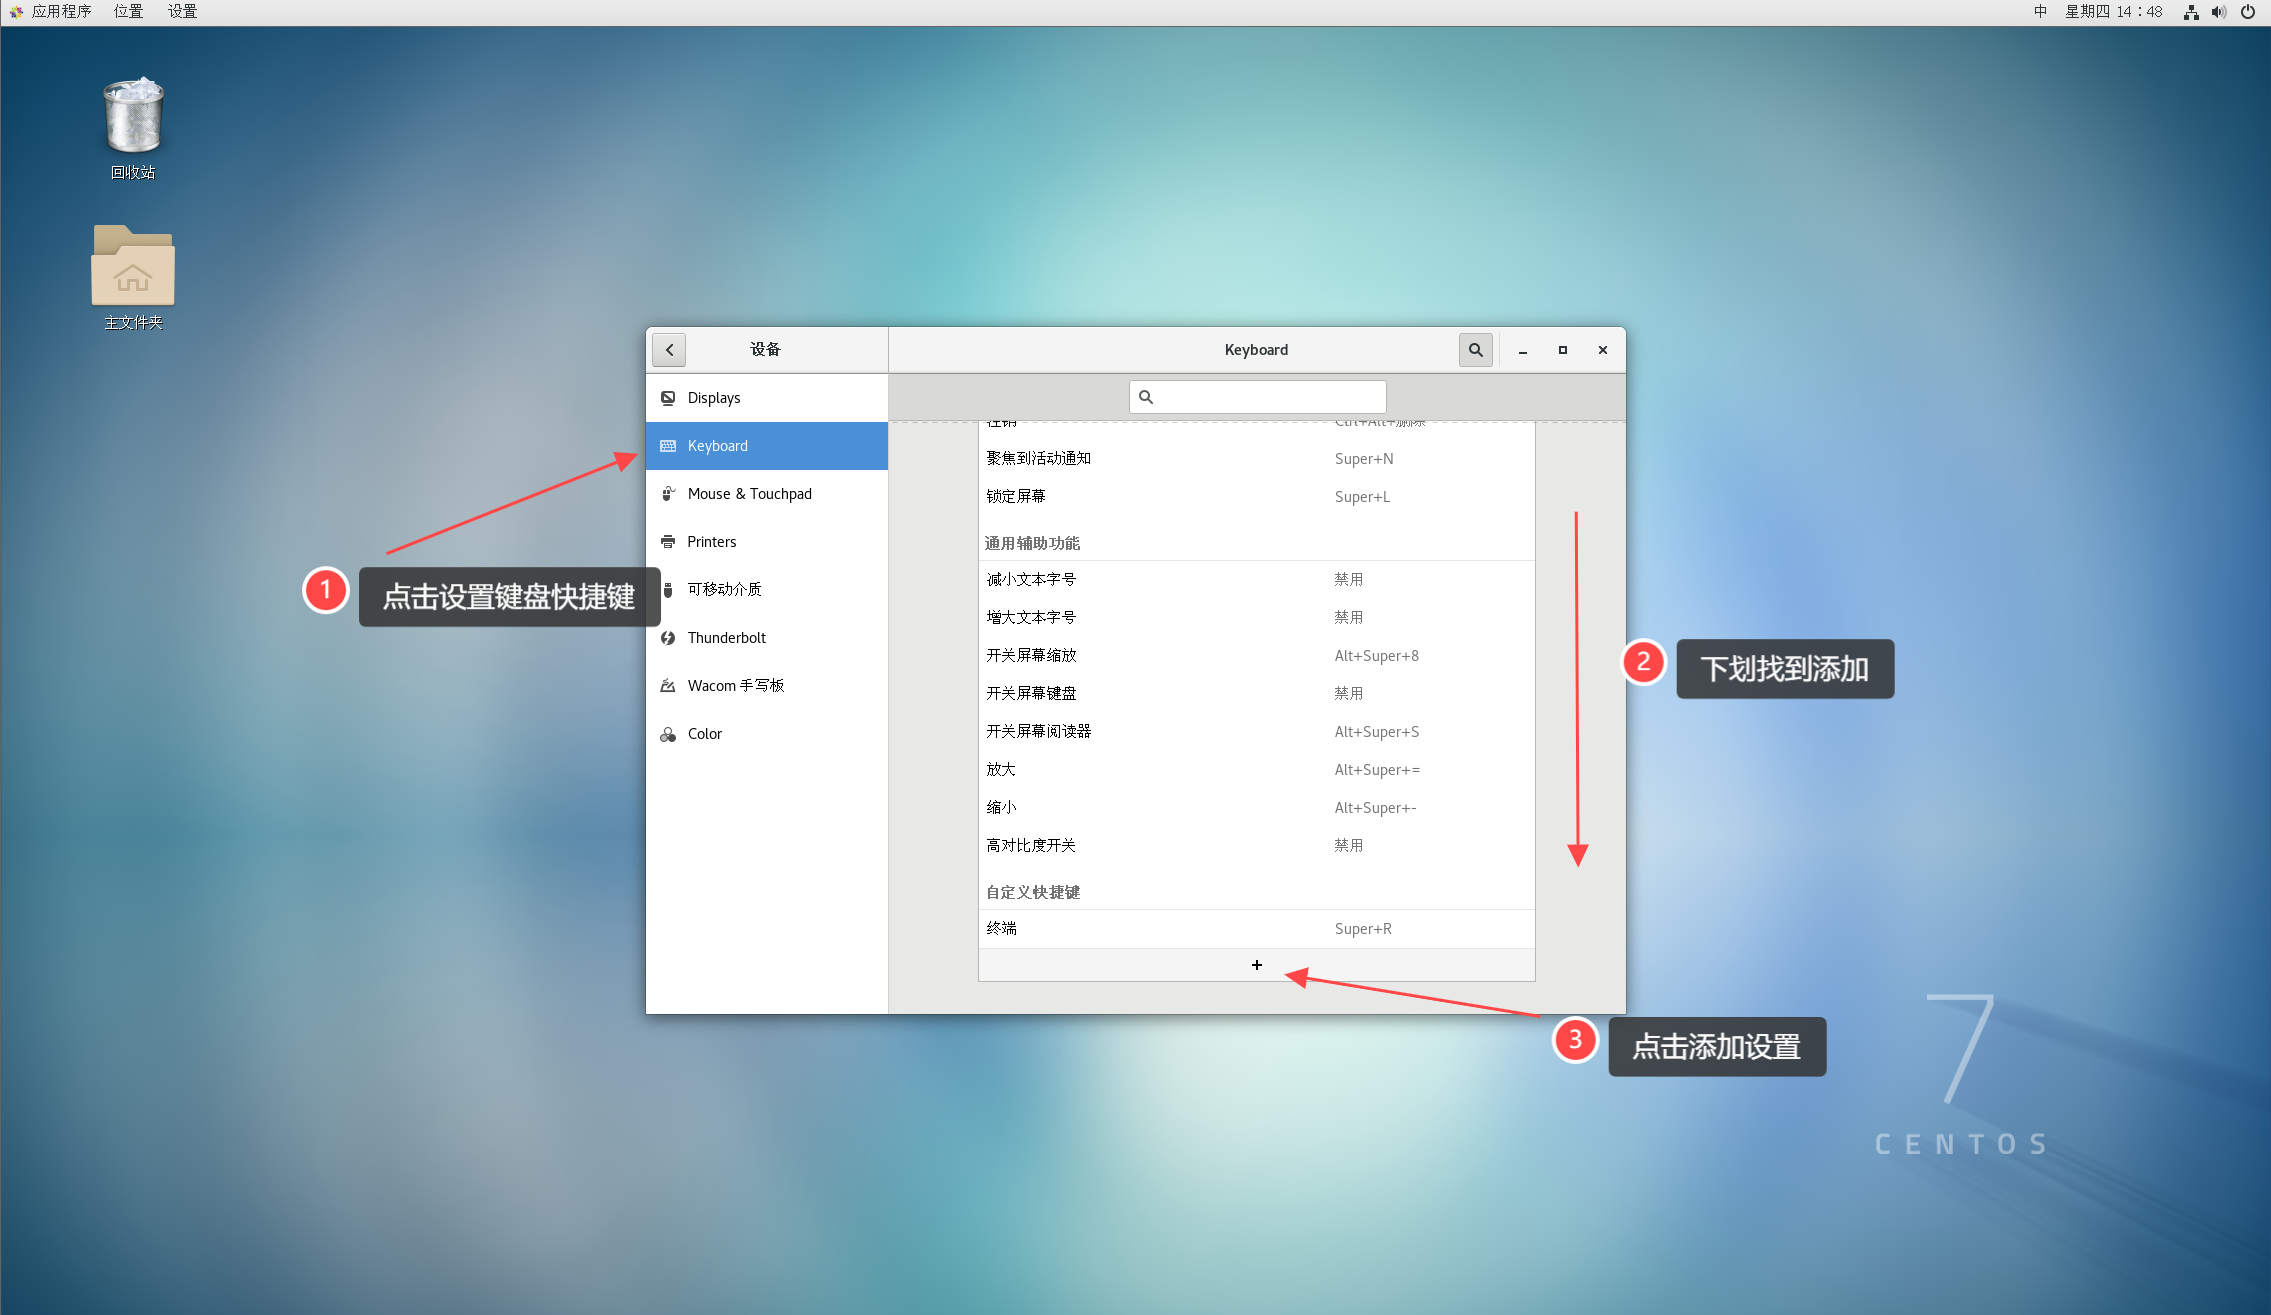Close the Keyboard settings window
Screen dimensions: 2271x1315
click(x=1603, y=350)
